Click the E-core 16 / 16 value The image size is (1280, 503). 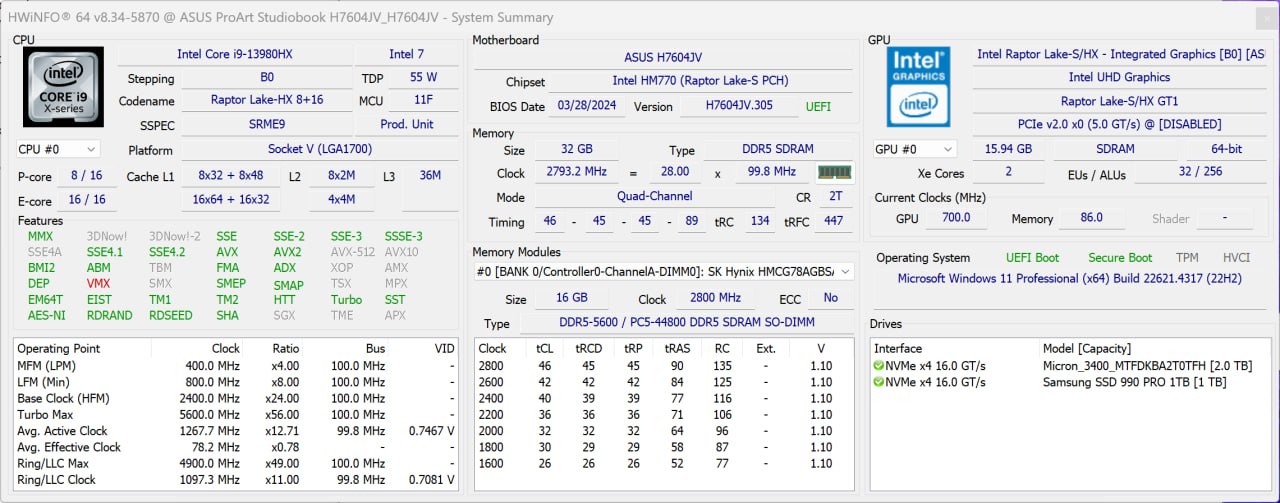87,199
